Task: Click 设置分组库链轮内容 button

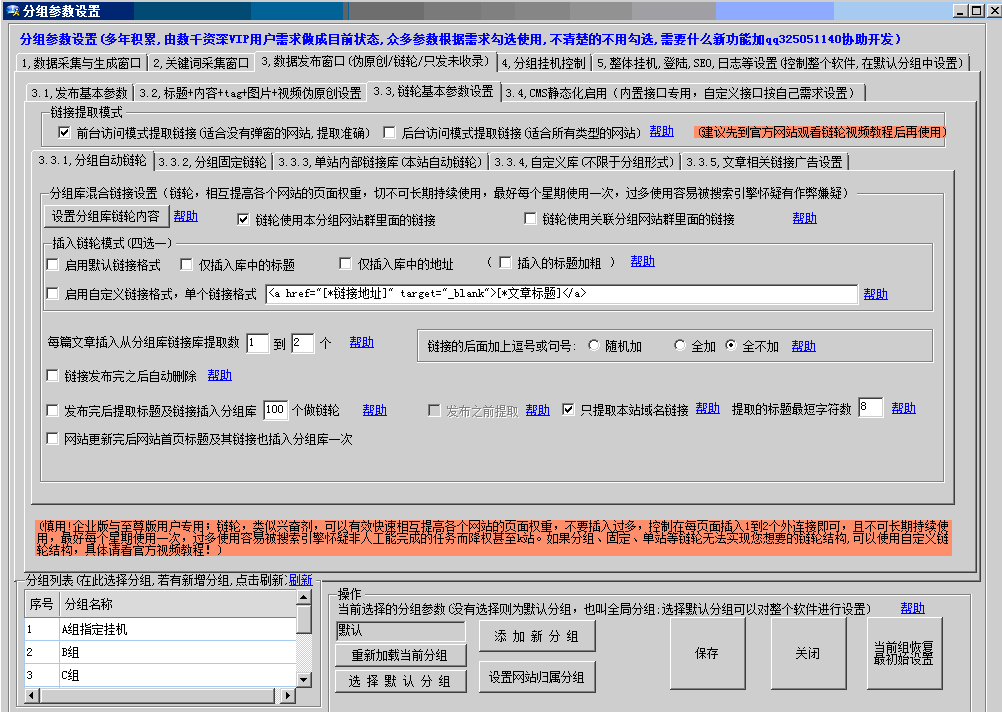Action: (x=106, y=216)
